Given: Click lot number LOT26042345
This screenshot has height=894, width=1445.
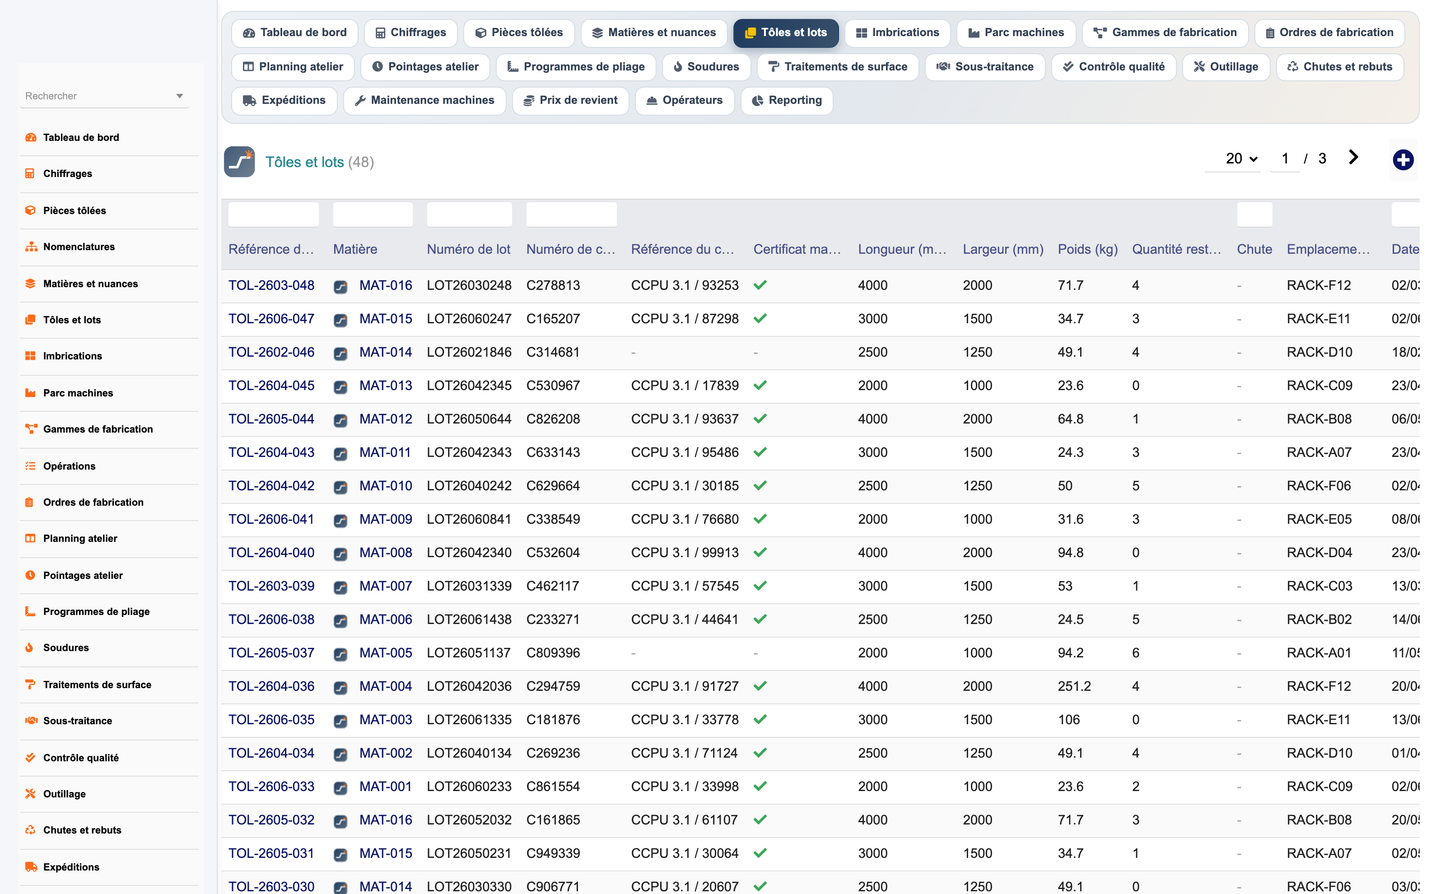Looking at the screenshot, I should pos(469,385).
